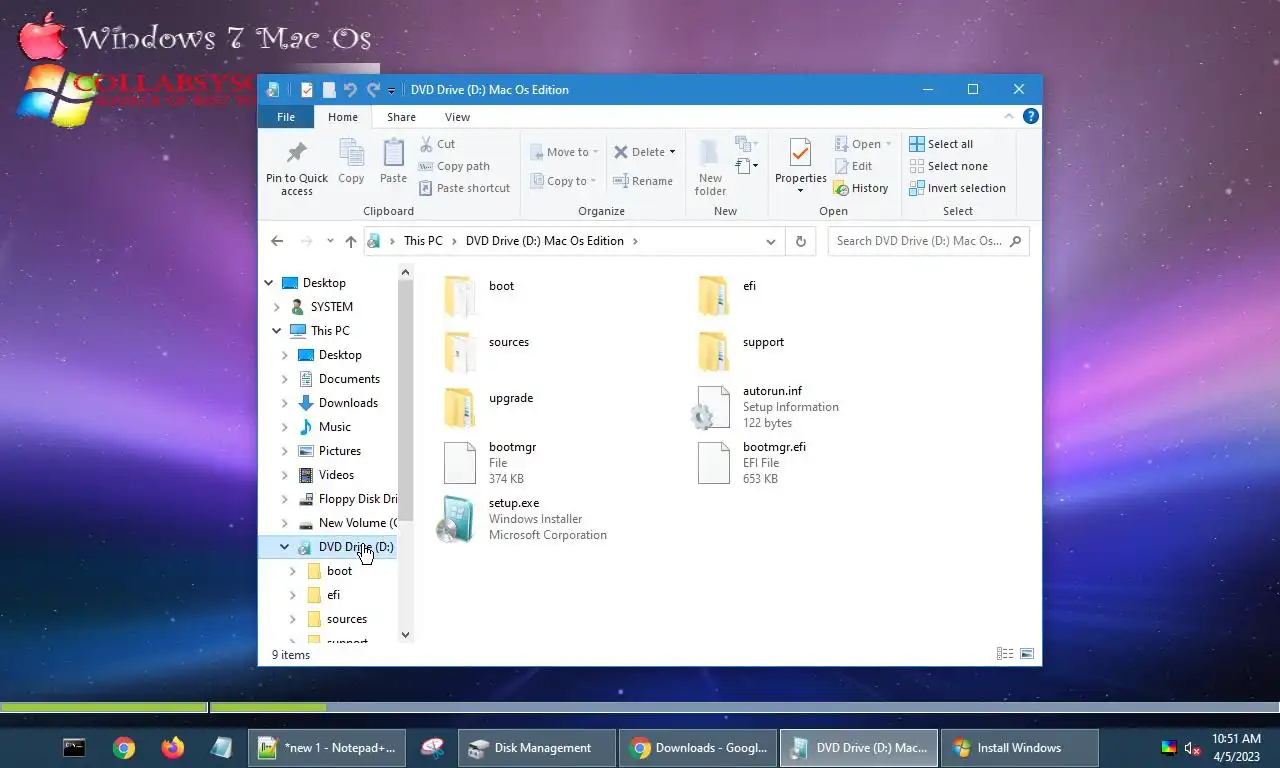This screenshot has height=768, width=1280.
Task: Switch to Details view icon
Action: (x=1005, y=654)
